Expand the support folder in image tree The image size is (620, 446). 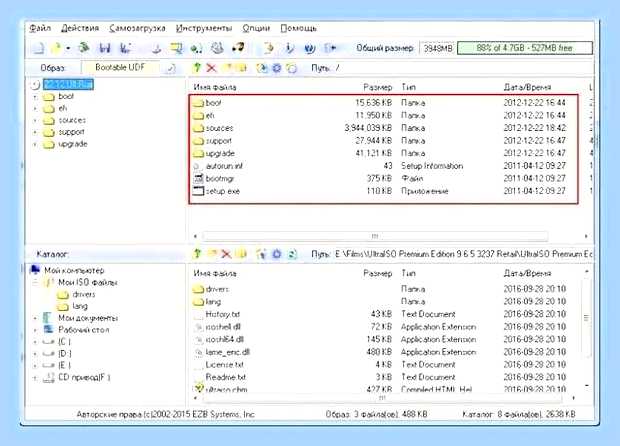pyautogui.click(x=35, y=132)
